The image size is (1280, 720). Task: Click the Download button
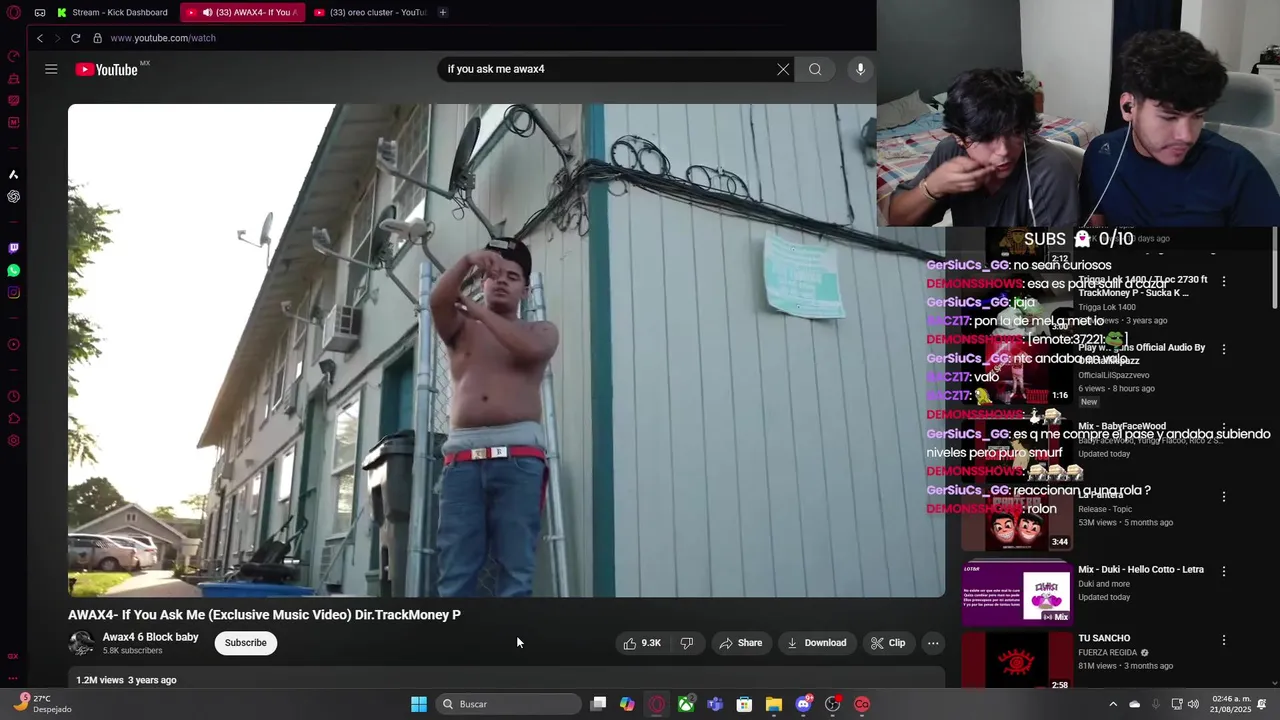pyautogui.click(x=817, y=643)
